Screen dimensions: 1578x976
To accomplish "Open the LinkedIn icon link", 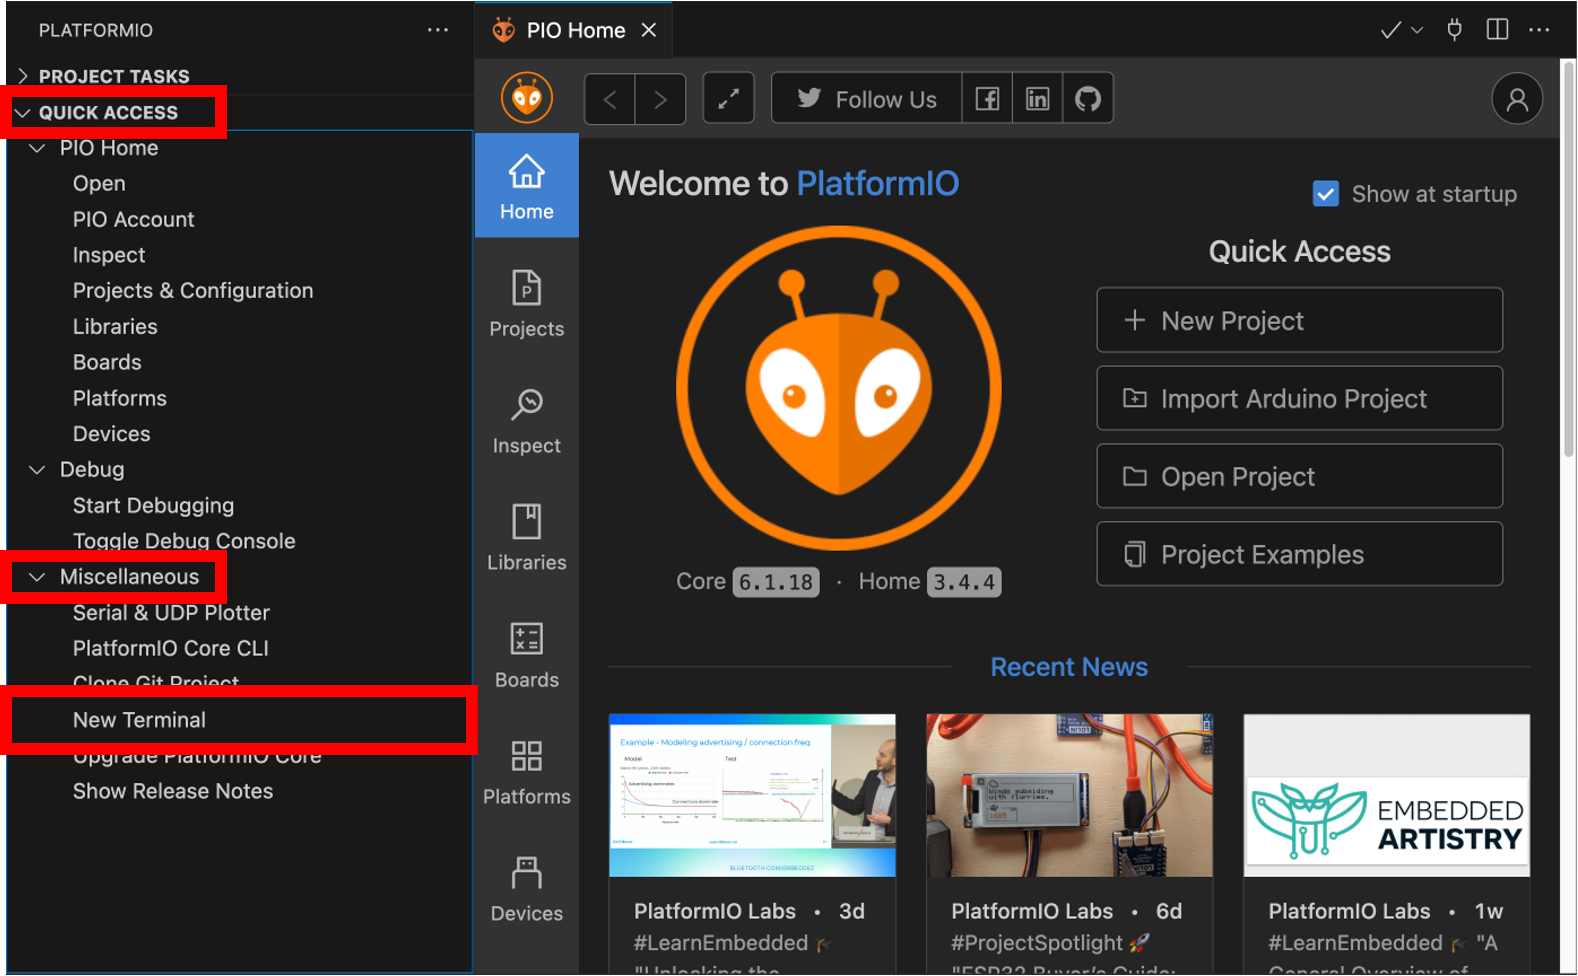I will [1037, 99].
